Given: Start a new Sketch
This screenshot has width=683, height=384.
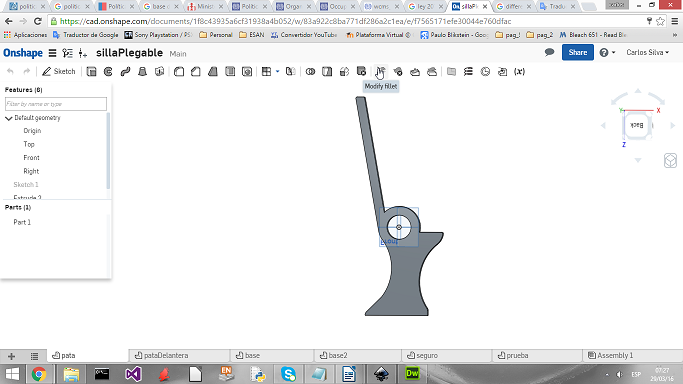Looking at the screenshot, I should point(59,71).
